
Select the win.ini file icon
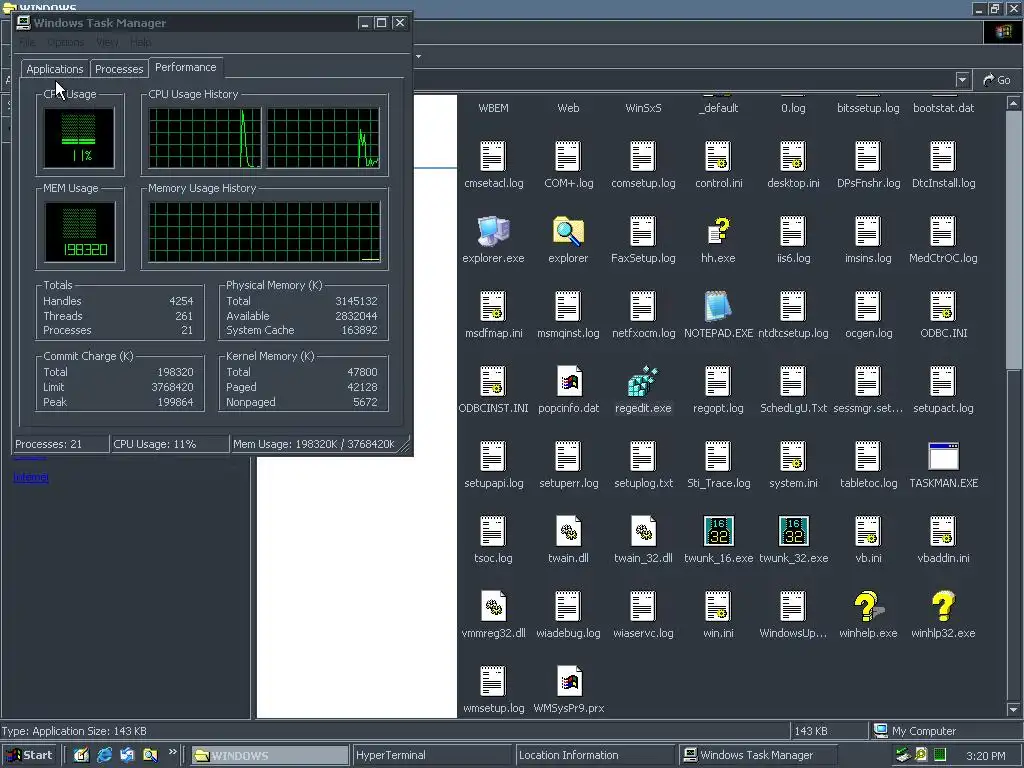point(718,606)
